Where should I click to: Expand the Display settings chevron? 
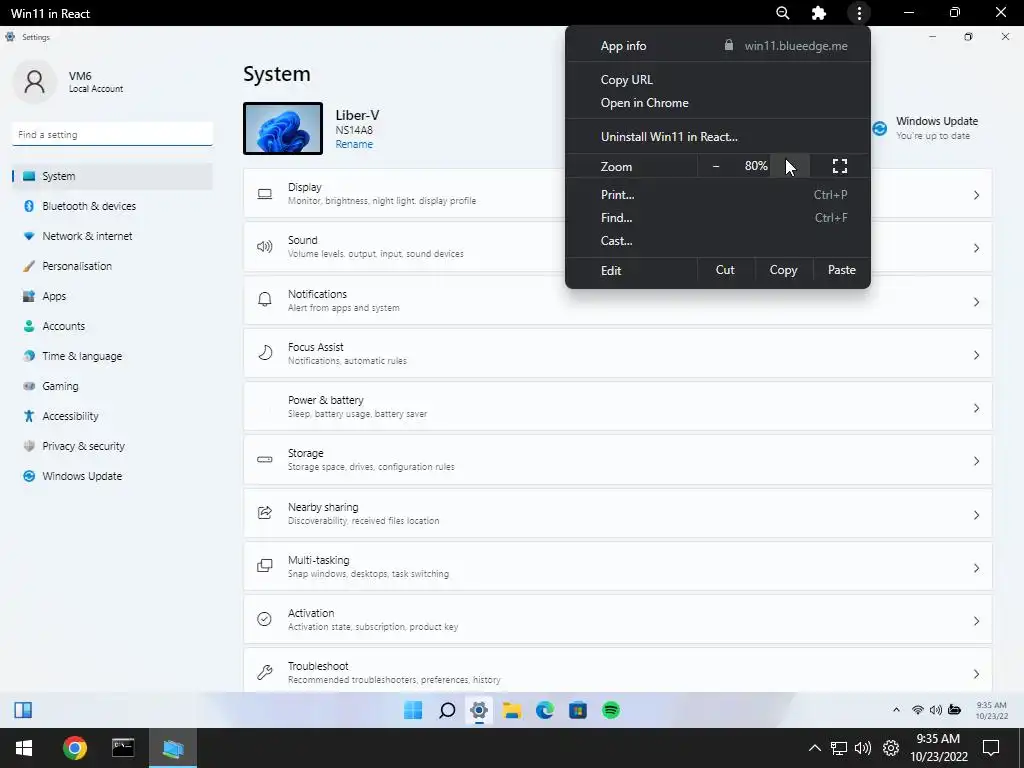click(976, 195)
